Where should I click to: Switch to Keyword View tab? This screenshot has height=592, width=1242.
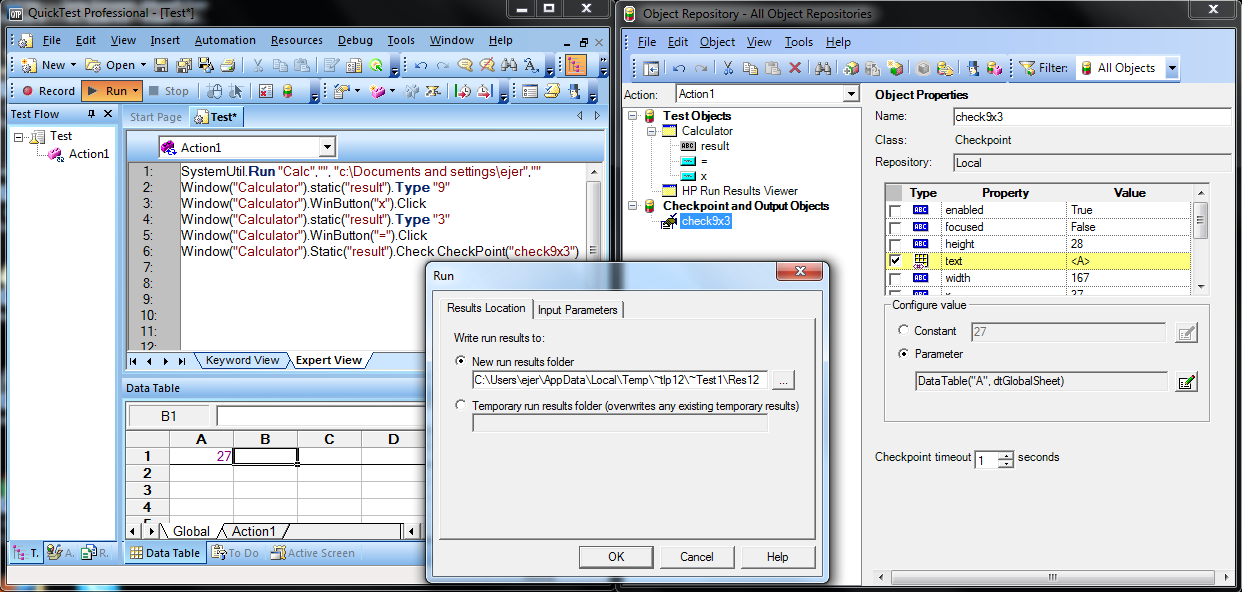pos(242,360)
